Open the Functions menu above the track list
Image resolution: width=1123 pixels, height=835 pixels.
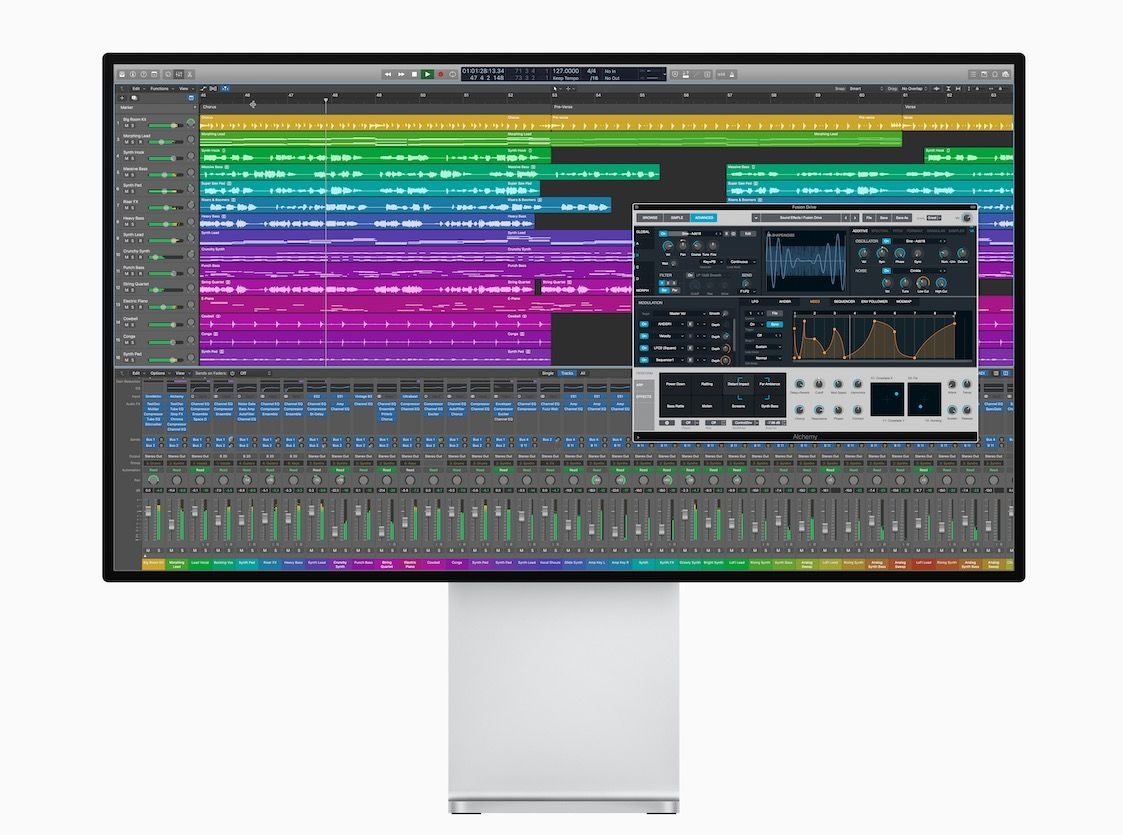[160, 87]
